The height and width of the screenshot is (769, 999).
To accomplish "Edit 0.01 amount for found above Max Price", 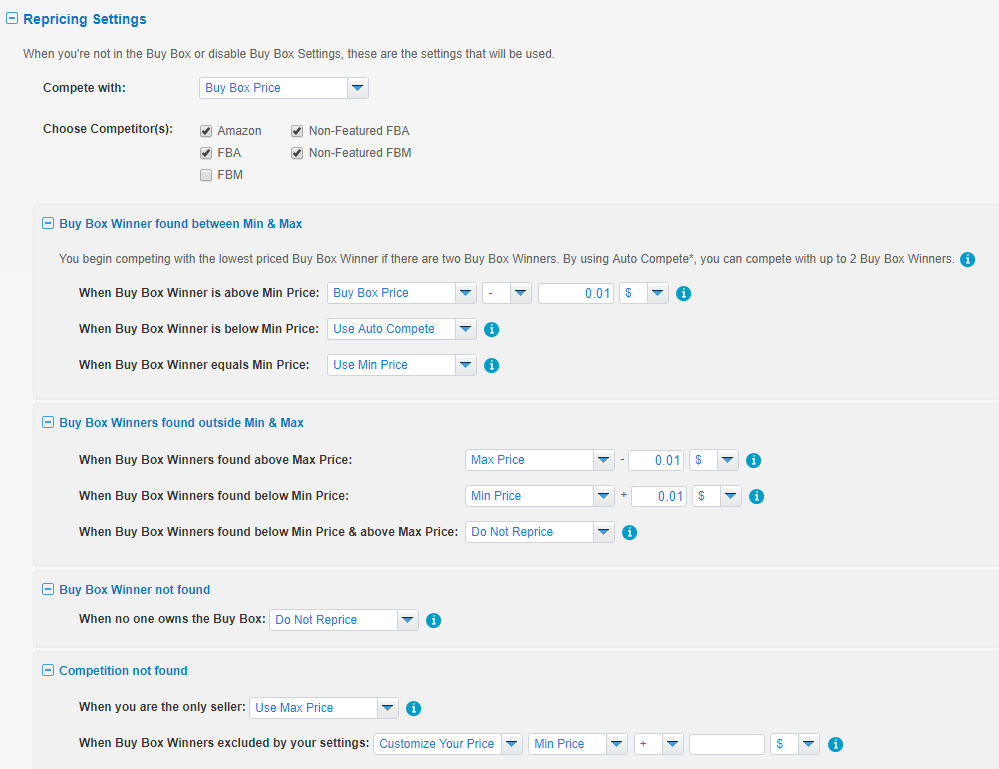I will pos(656,460).
